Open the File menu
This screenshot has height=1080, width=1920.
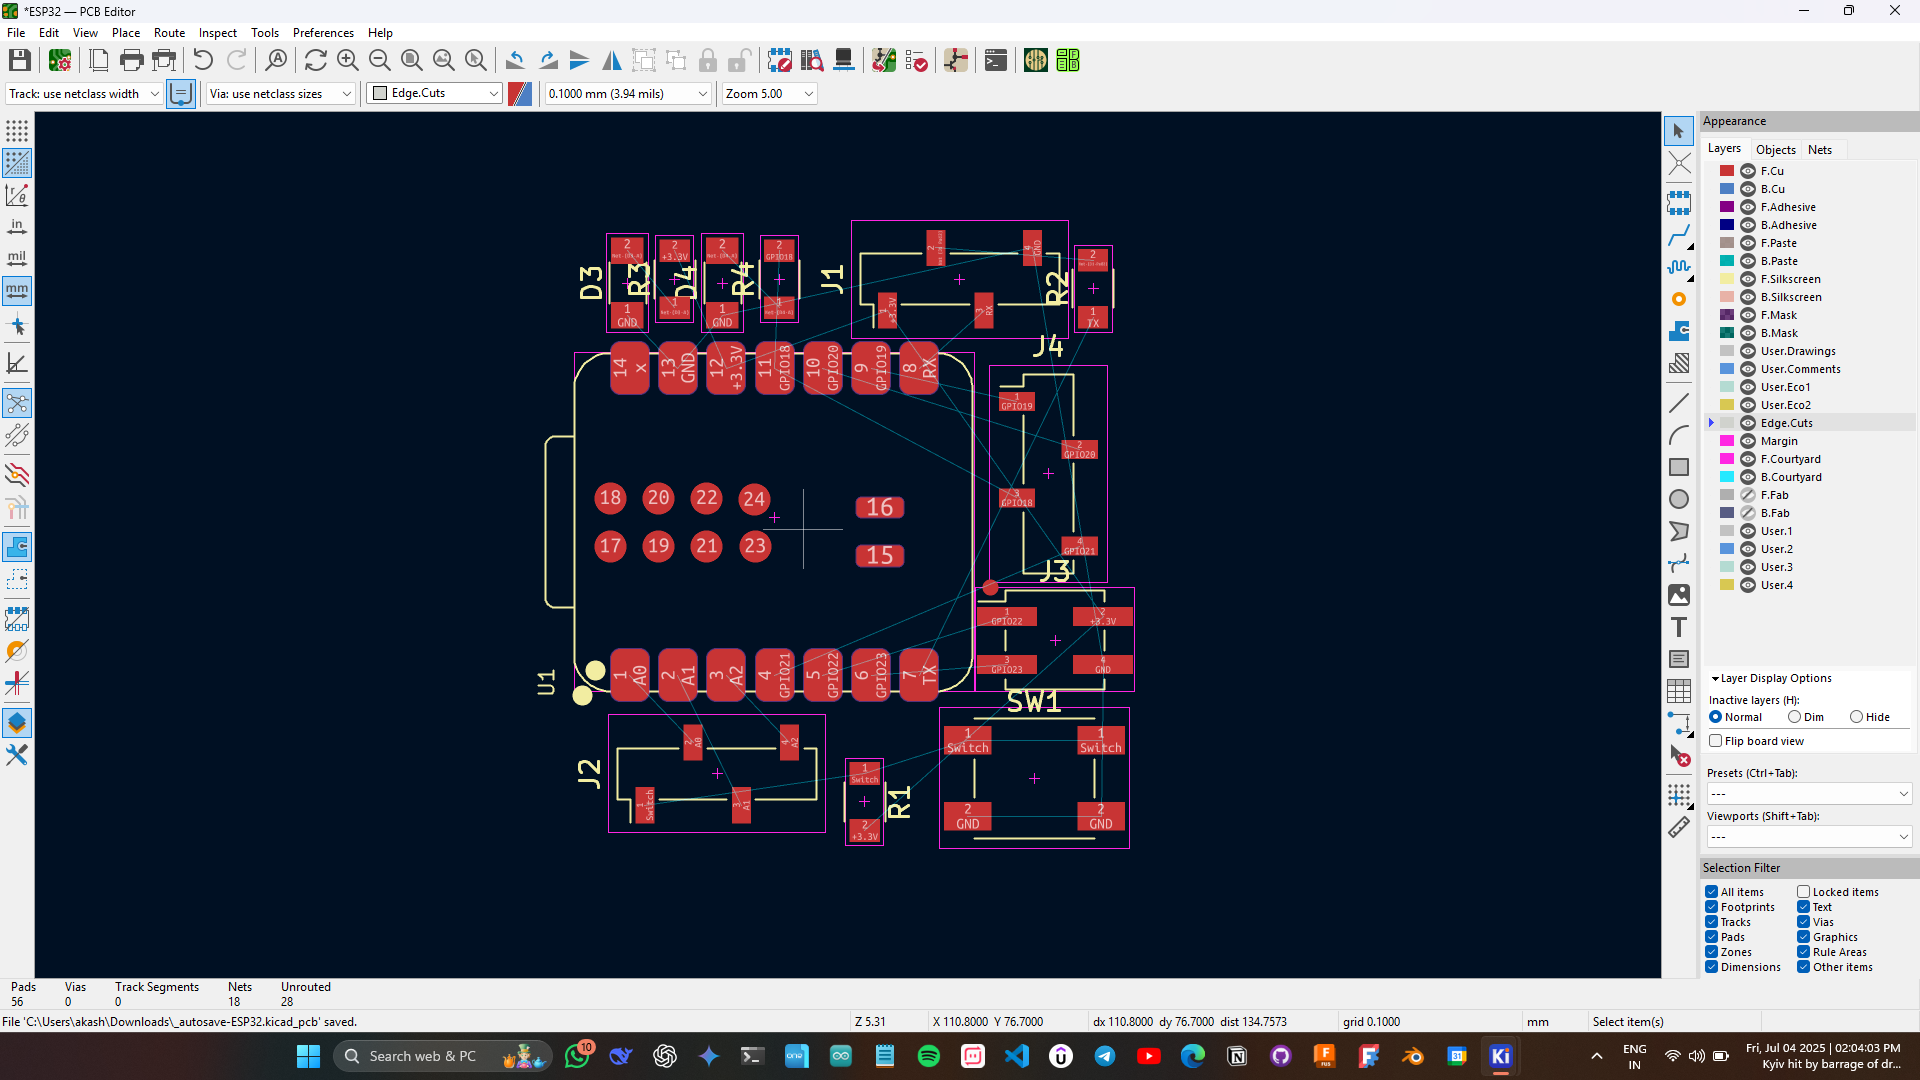pyautogui.click(x=16, y=33)
